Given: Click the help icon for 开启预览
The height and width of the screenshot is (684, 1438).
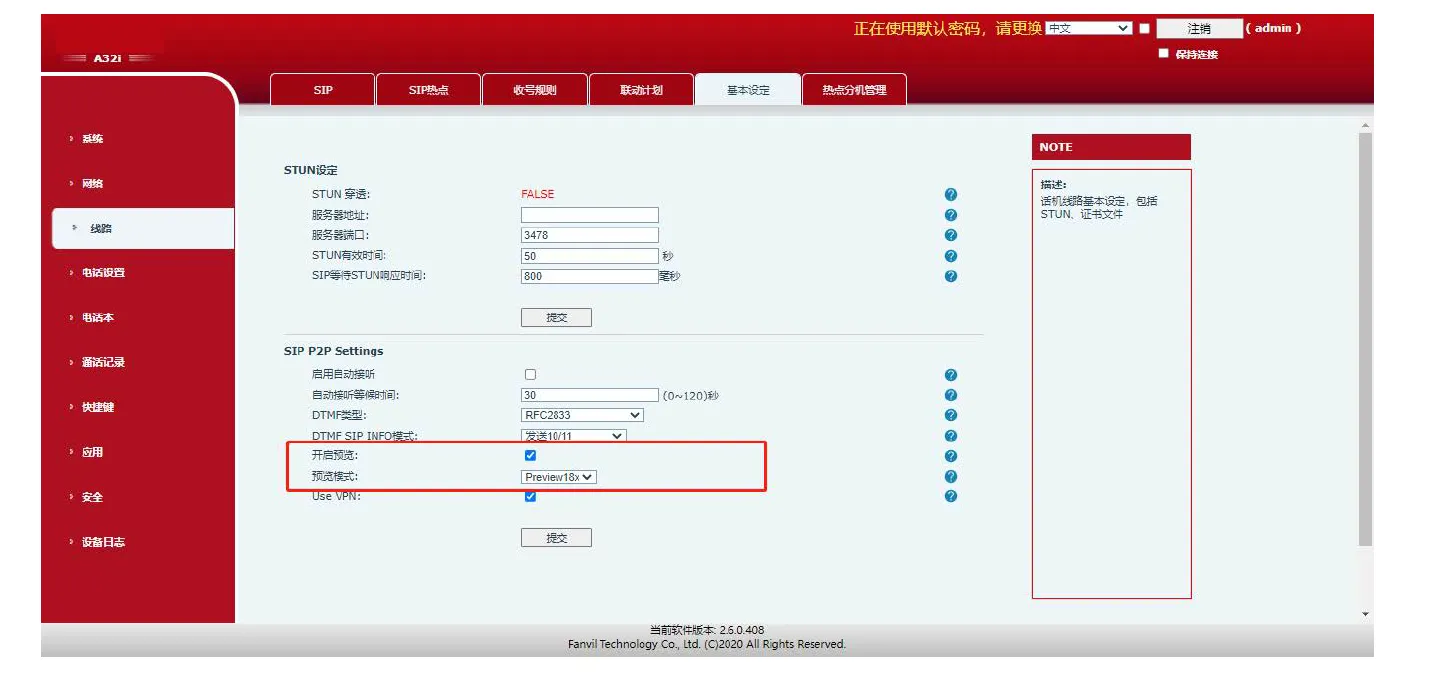Looking at the screenshot, I should [x=950, y=455].
